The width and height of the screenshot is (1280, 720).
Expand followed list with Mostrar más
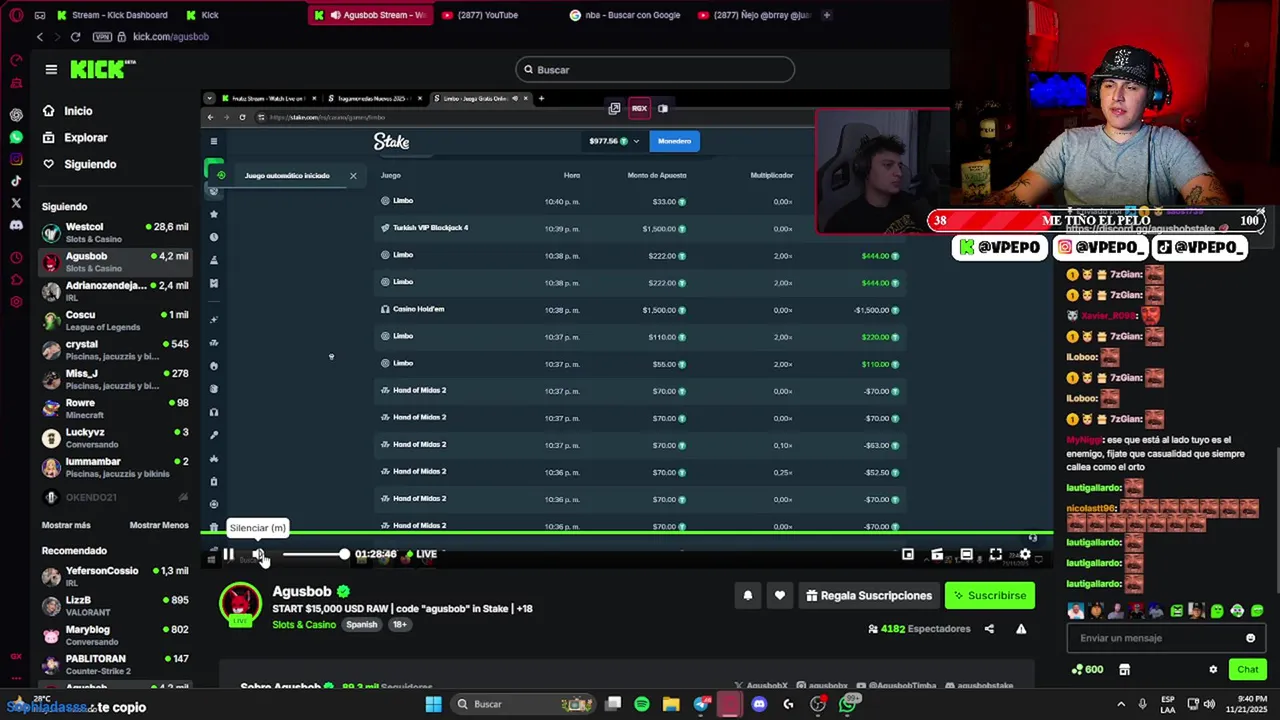click(66, 525)
